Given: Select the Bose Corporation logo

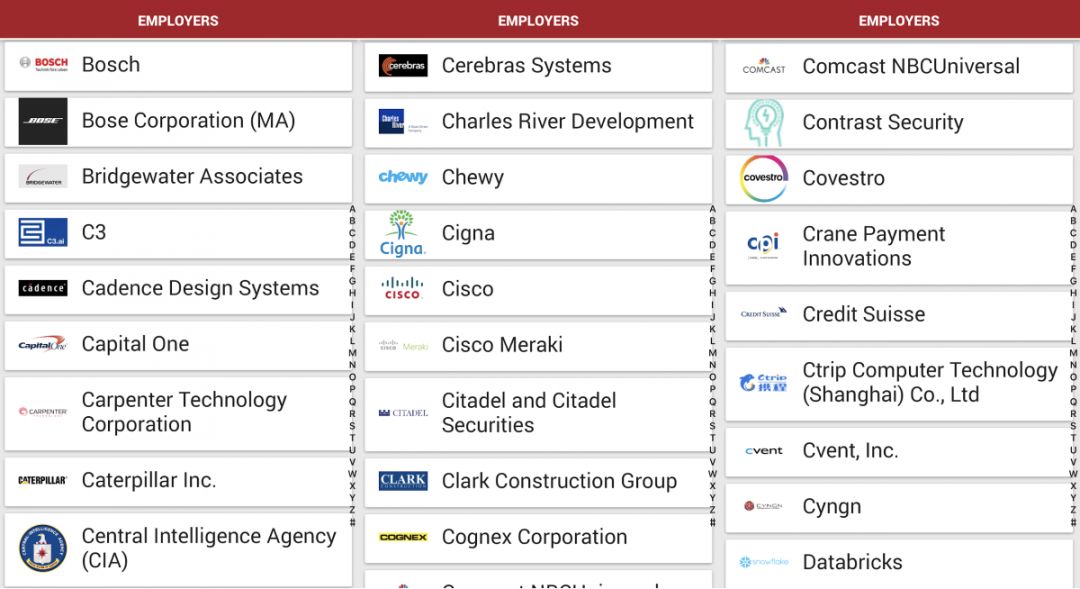Looking at the screenshot, I should pos(43,121).
